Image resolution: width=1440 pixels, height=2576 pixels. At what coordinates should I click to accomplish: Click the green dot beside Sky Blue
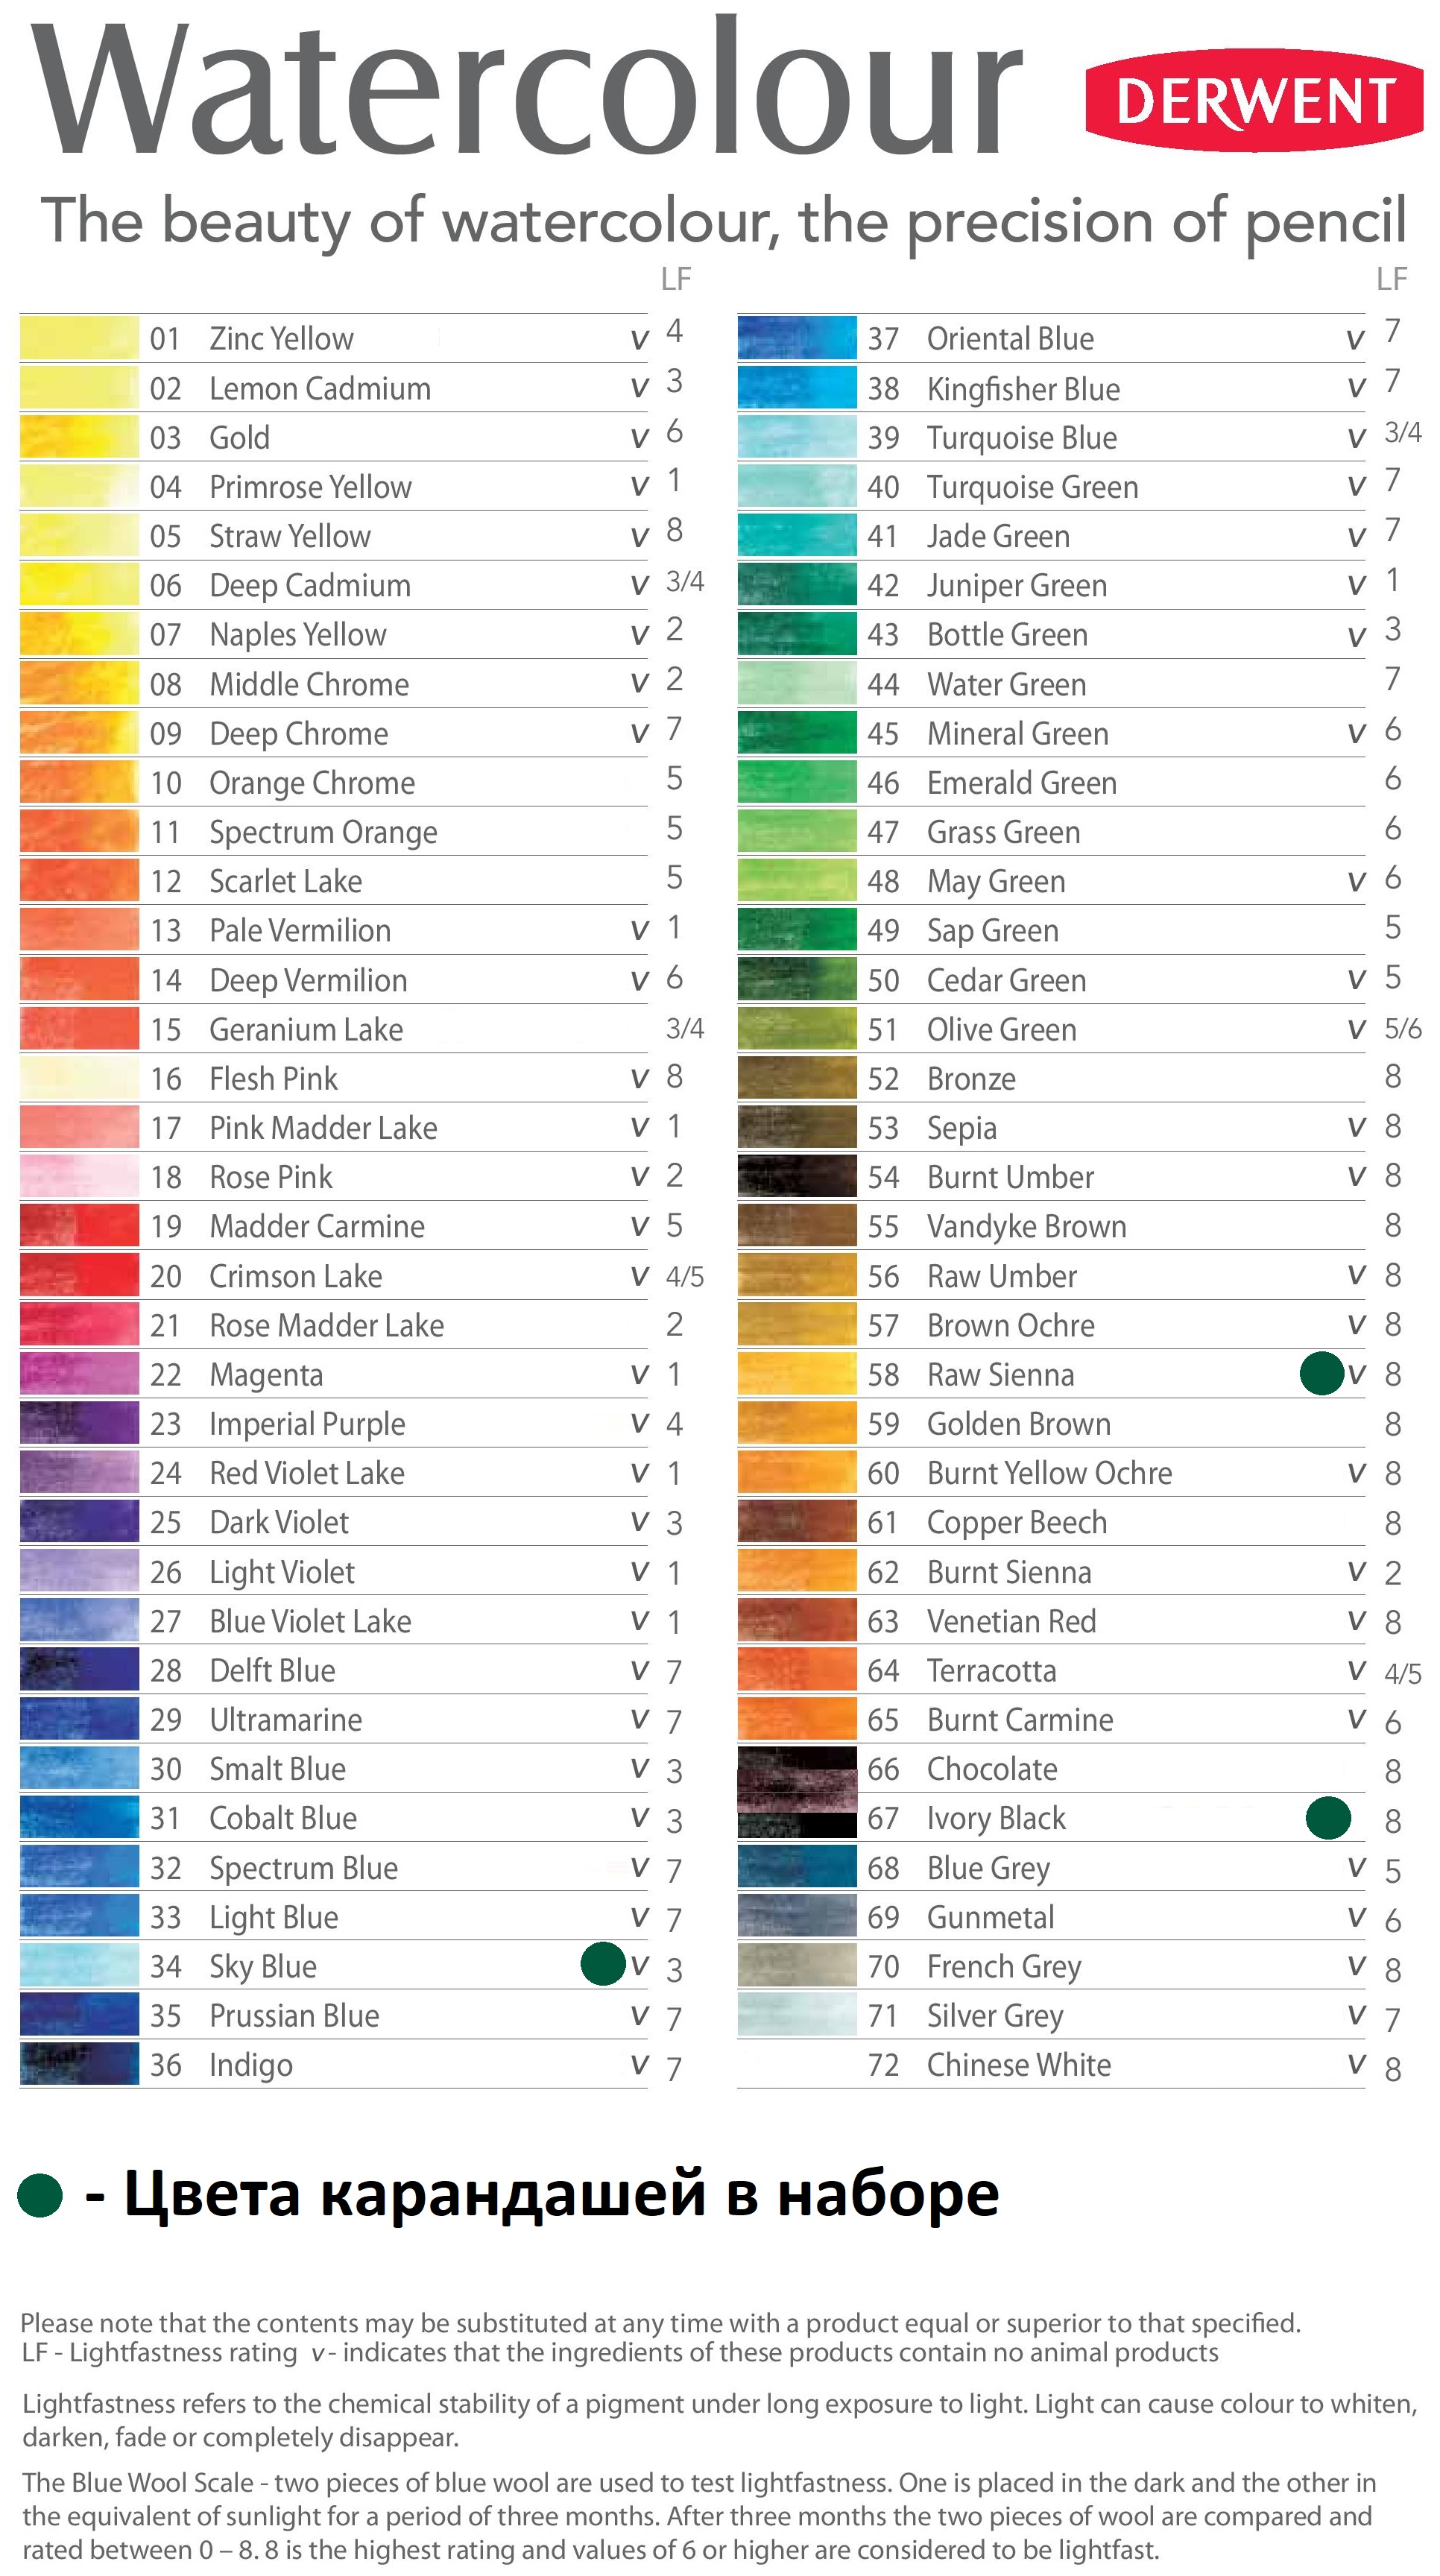(x=603, y=1963)
